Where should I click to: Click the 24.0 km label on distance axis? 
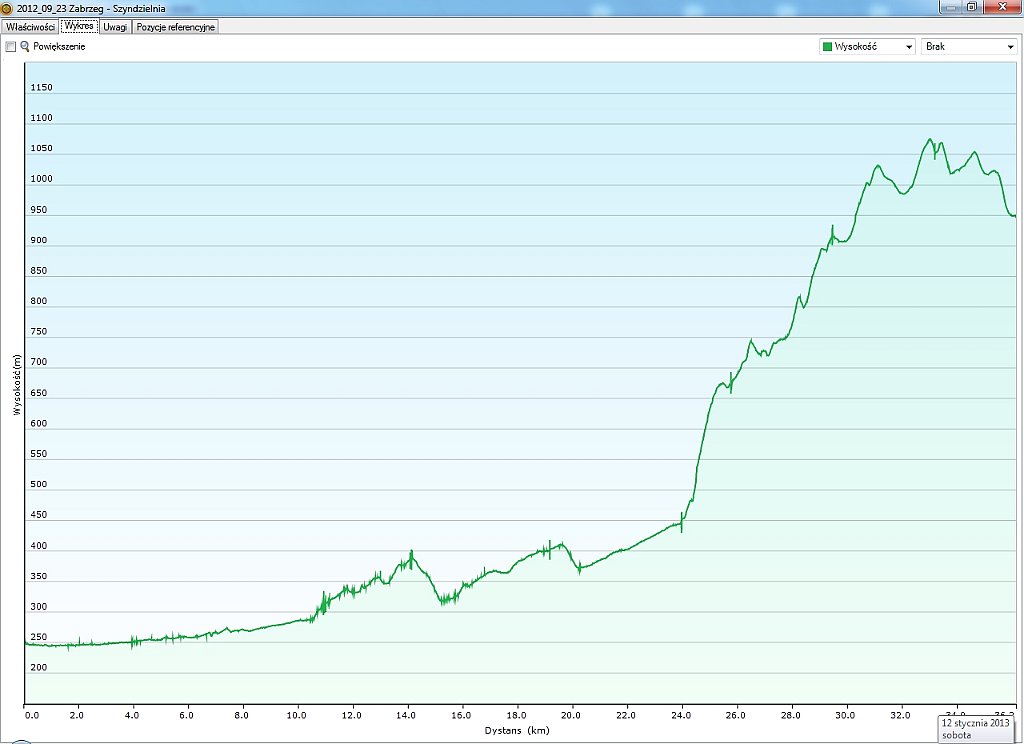[x=682, y=716]
